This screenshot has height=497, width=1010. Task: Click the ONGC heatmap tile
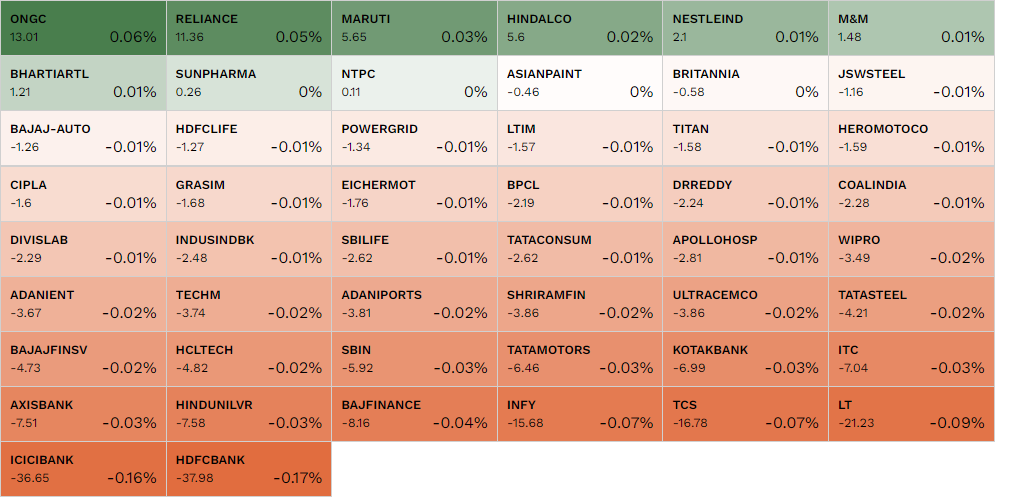(83, 28)
